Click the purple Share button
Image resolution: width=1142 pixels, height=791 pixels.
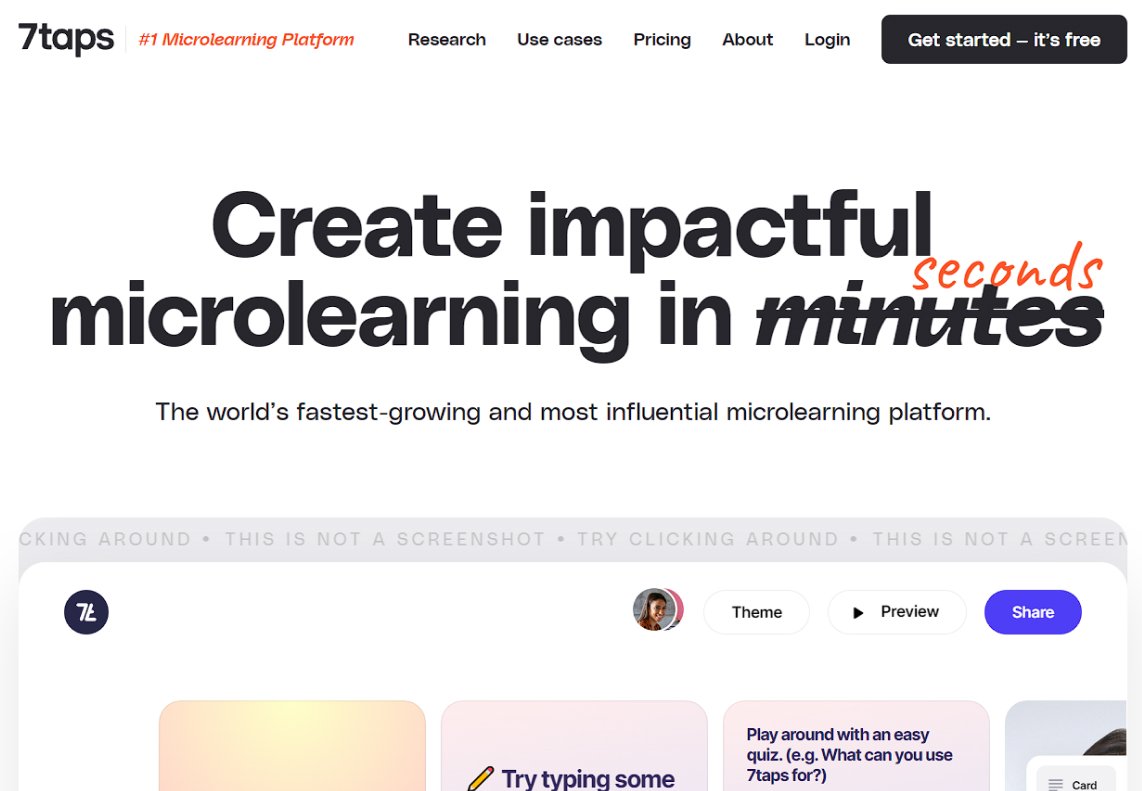click(1033, 612)
